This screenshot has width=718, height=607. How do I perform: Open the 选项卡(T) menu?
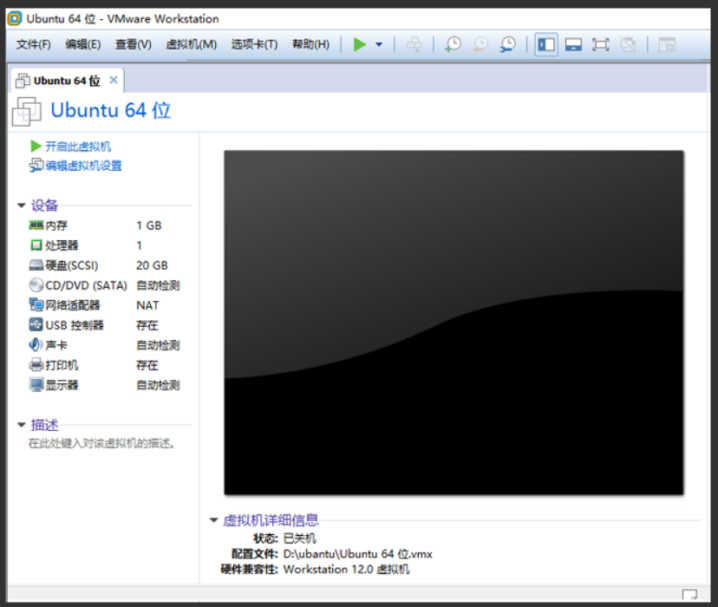pos(254,44)
